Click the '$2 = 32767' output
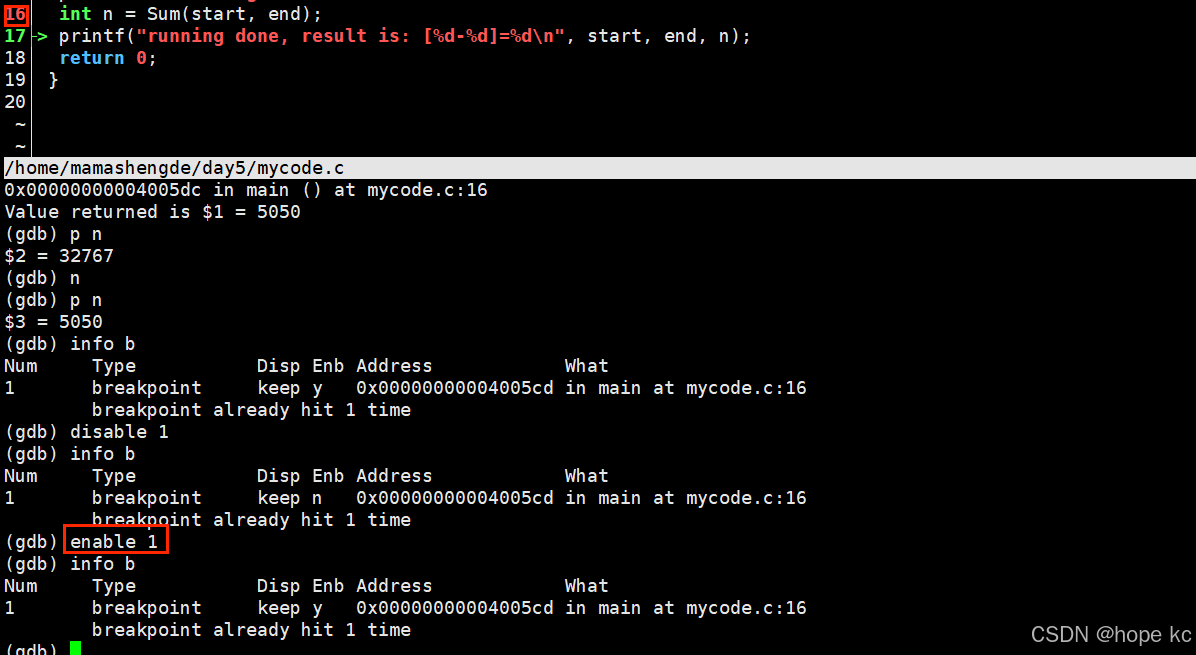The width and height of the screenshot is (1196, 655). (x=59, y=256)
